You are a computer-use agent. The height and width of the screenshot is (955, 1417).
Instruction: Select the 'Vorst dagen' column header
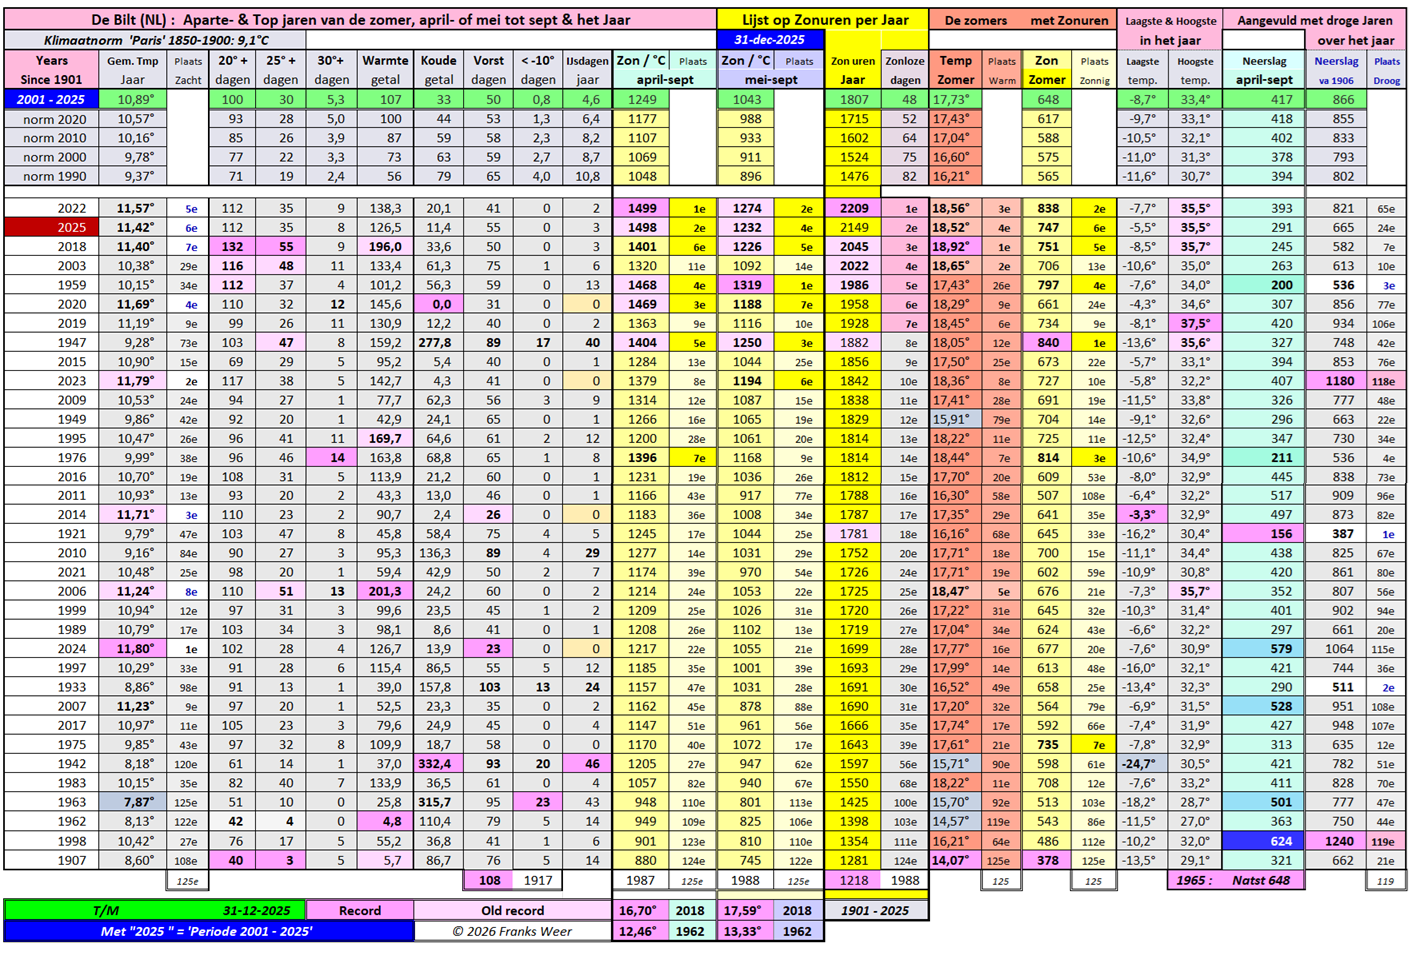tap(488, 70)
